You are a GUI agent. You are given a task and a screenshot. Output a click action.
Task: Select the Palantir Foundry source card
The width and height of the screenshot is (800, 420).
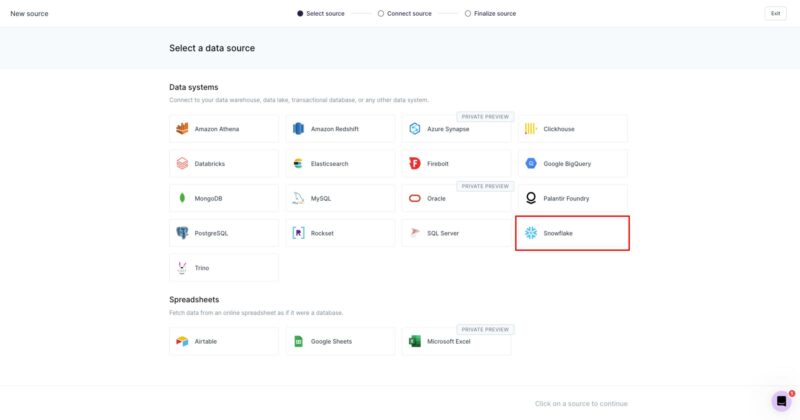pyautogui.click(x=572, y=198)
